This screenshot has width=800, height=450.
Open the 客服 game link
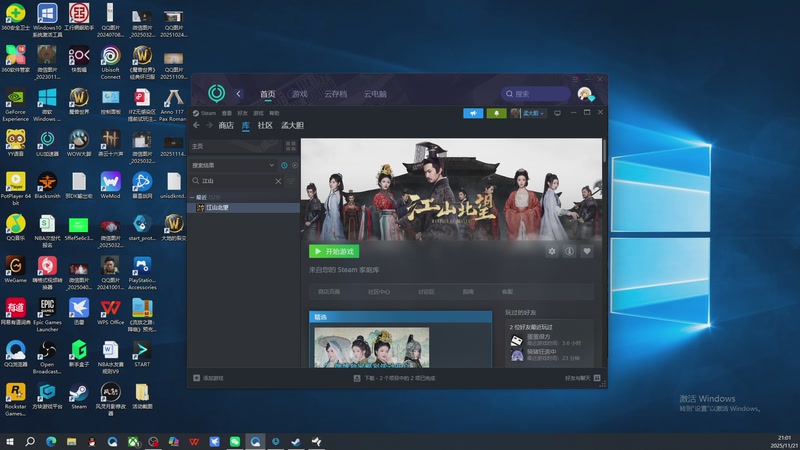pyautogui.click(x=507, y=292)
